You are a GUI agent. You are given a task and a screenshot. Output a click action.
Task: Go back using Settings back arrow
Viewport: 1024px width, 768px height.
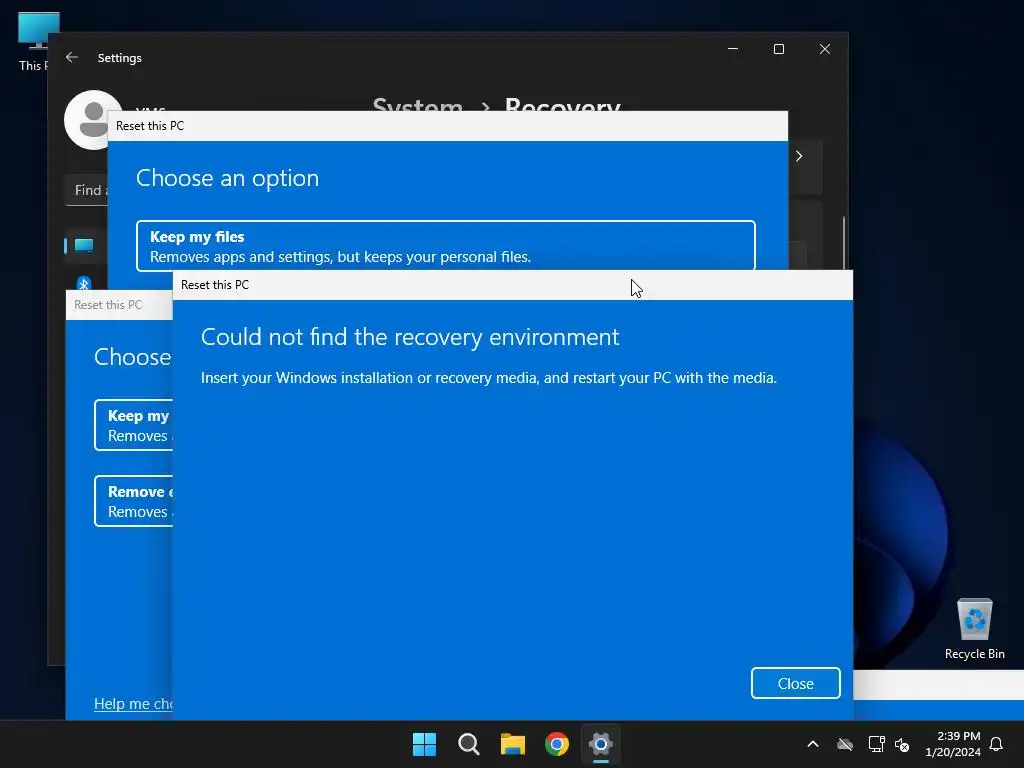coord(72,57)
